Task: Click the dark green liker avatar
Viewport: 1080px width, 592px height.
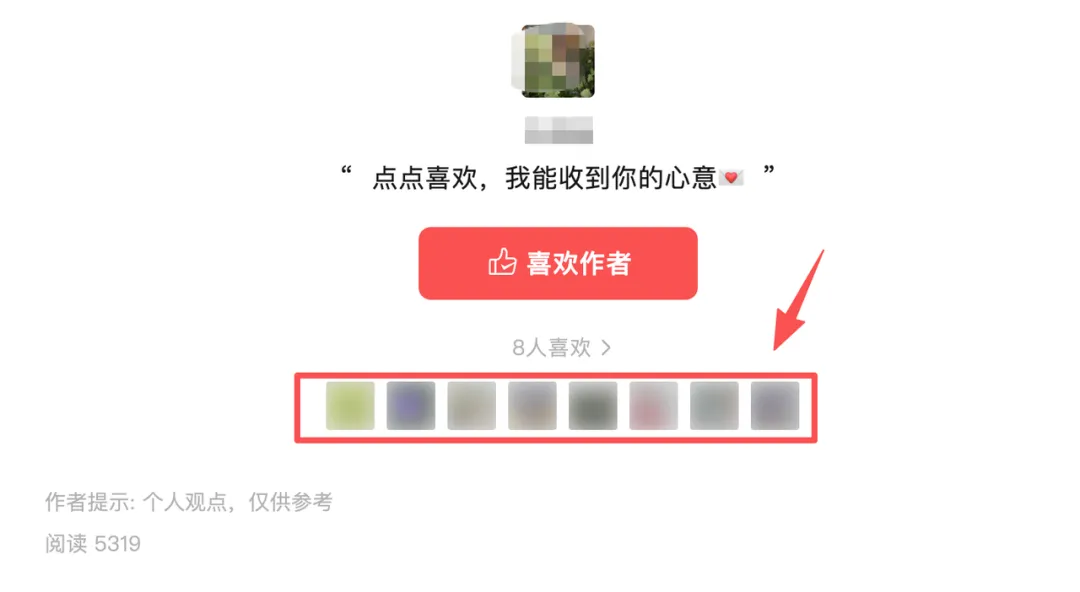Action: [593, 406]
